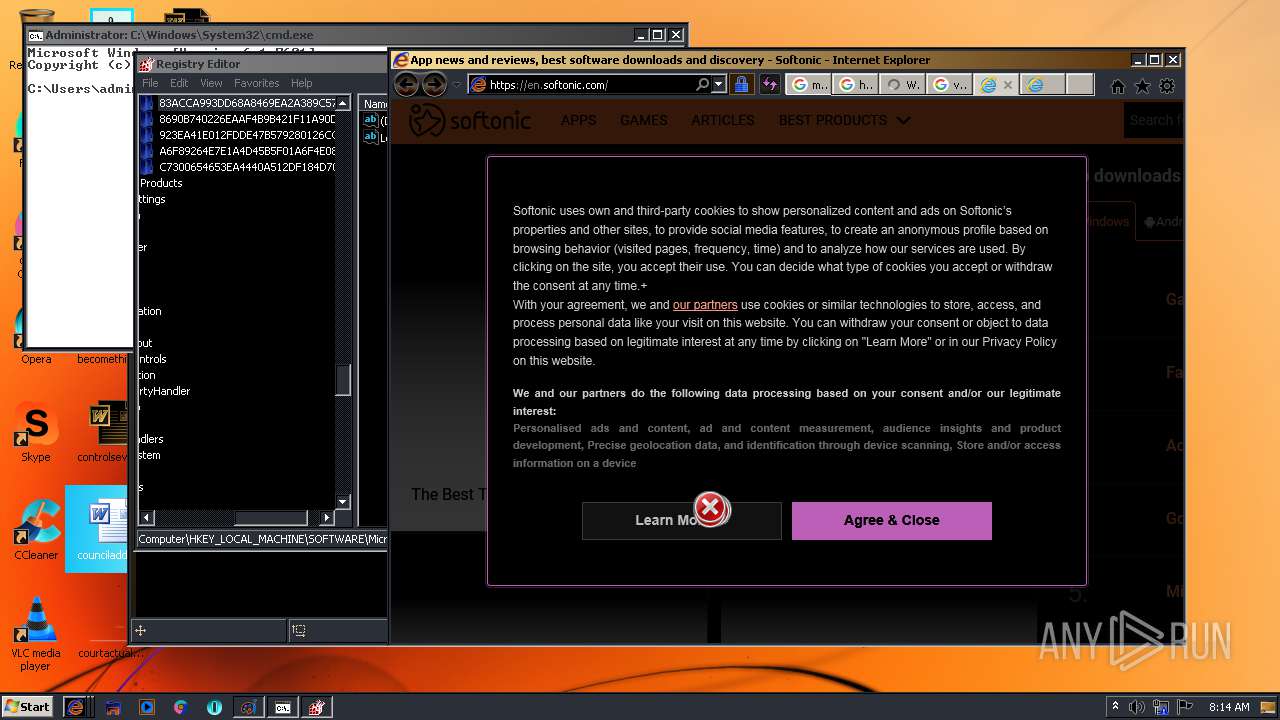Click the registry tree horizontal scrollbar thumb
Screen dimensions: 1280x720
[270, 518]
